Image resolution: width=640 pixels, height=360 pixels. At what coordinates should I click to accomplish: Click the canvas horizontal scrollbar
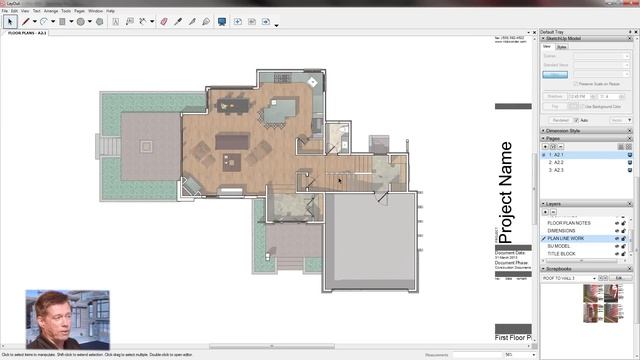[272, 347]
